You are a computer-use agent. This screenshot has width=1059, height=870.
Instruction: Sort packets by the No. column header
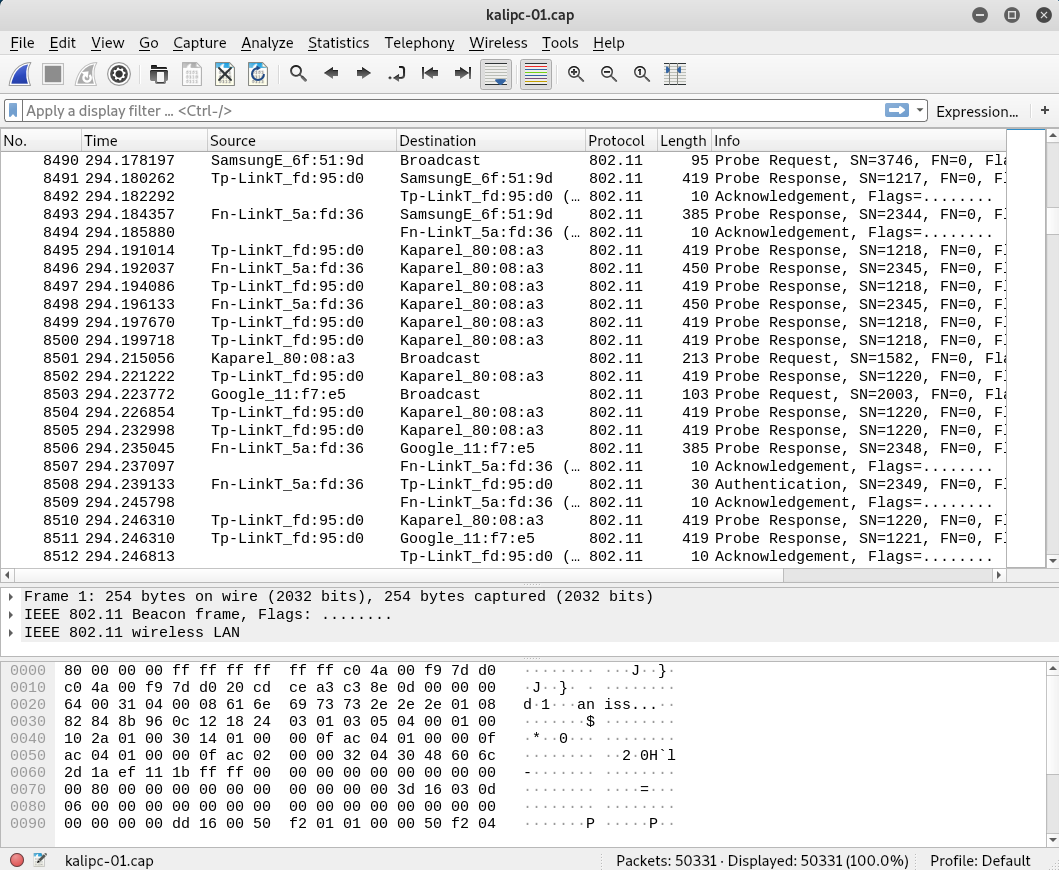click(41, 140)
